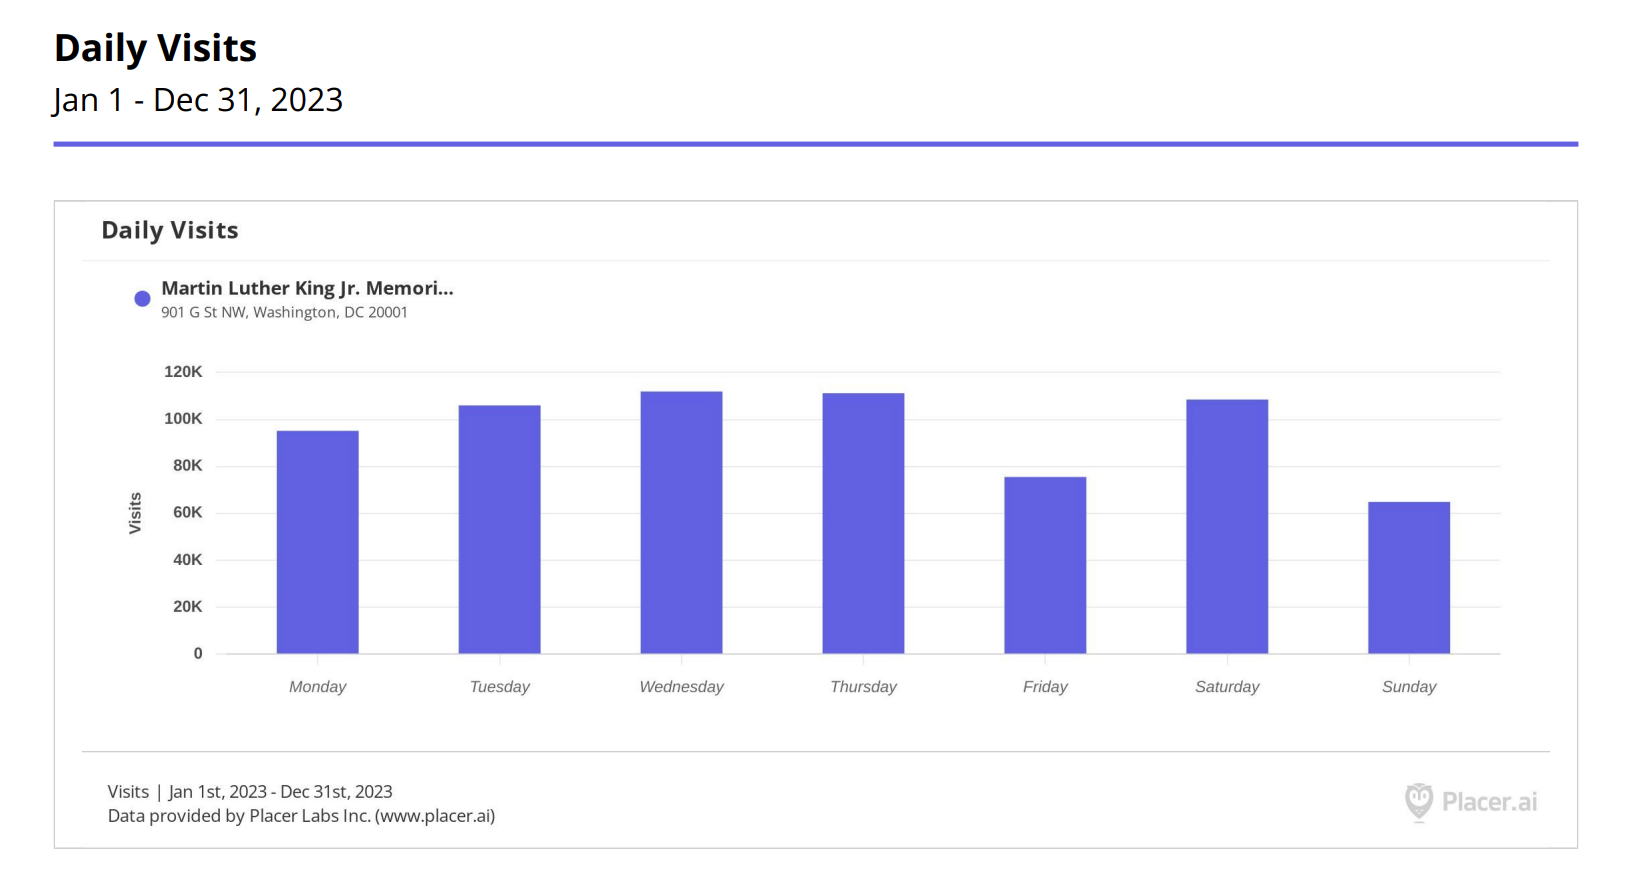Click the Saturday axis label
Image resolution: width=1631 pixels, height=880 pixels.
pyautogui.click(x=1227, y=687)
